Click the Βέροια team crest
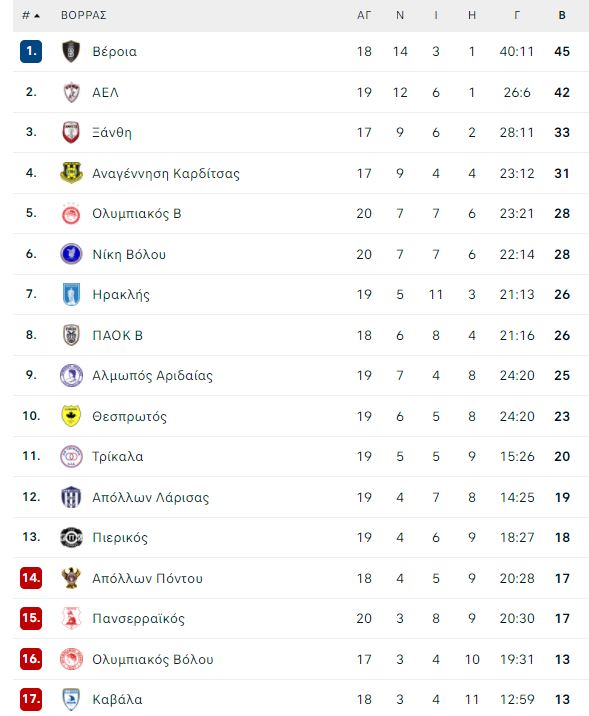 tap(71, 51)
